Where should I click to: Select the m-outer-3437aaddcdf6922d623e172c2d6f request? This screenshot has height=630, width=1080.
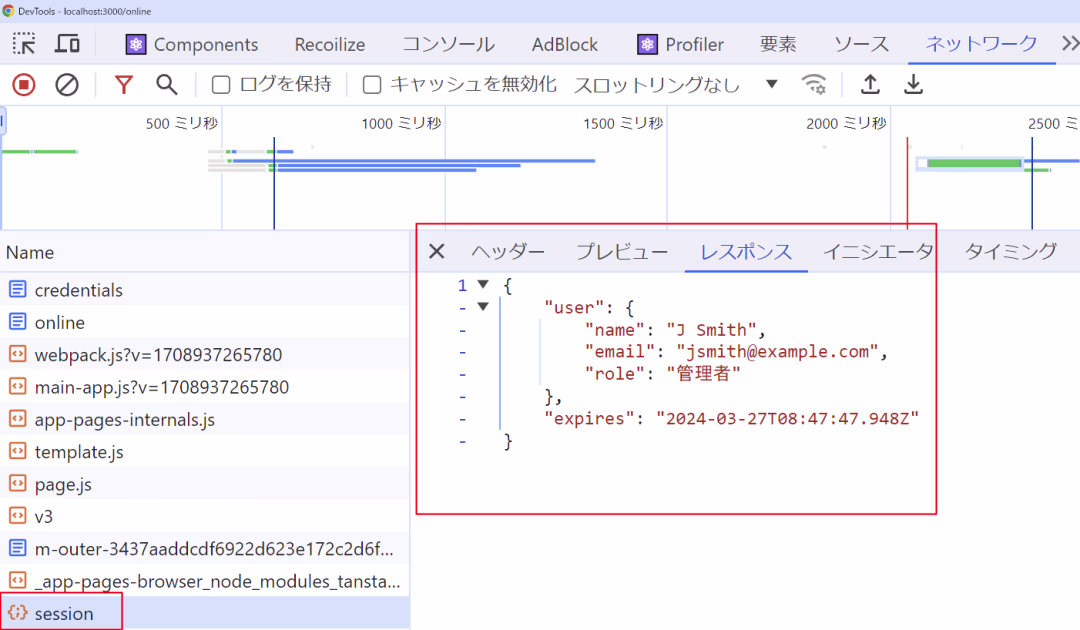click(x=205, y=548)
